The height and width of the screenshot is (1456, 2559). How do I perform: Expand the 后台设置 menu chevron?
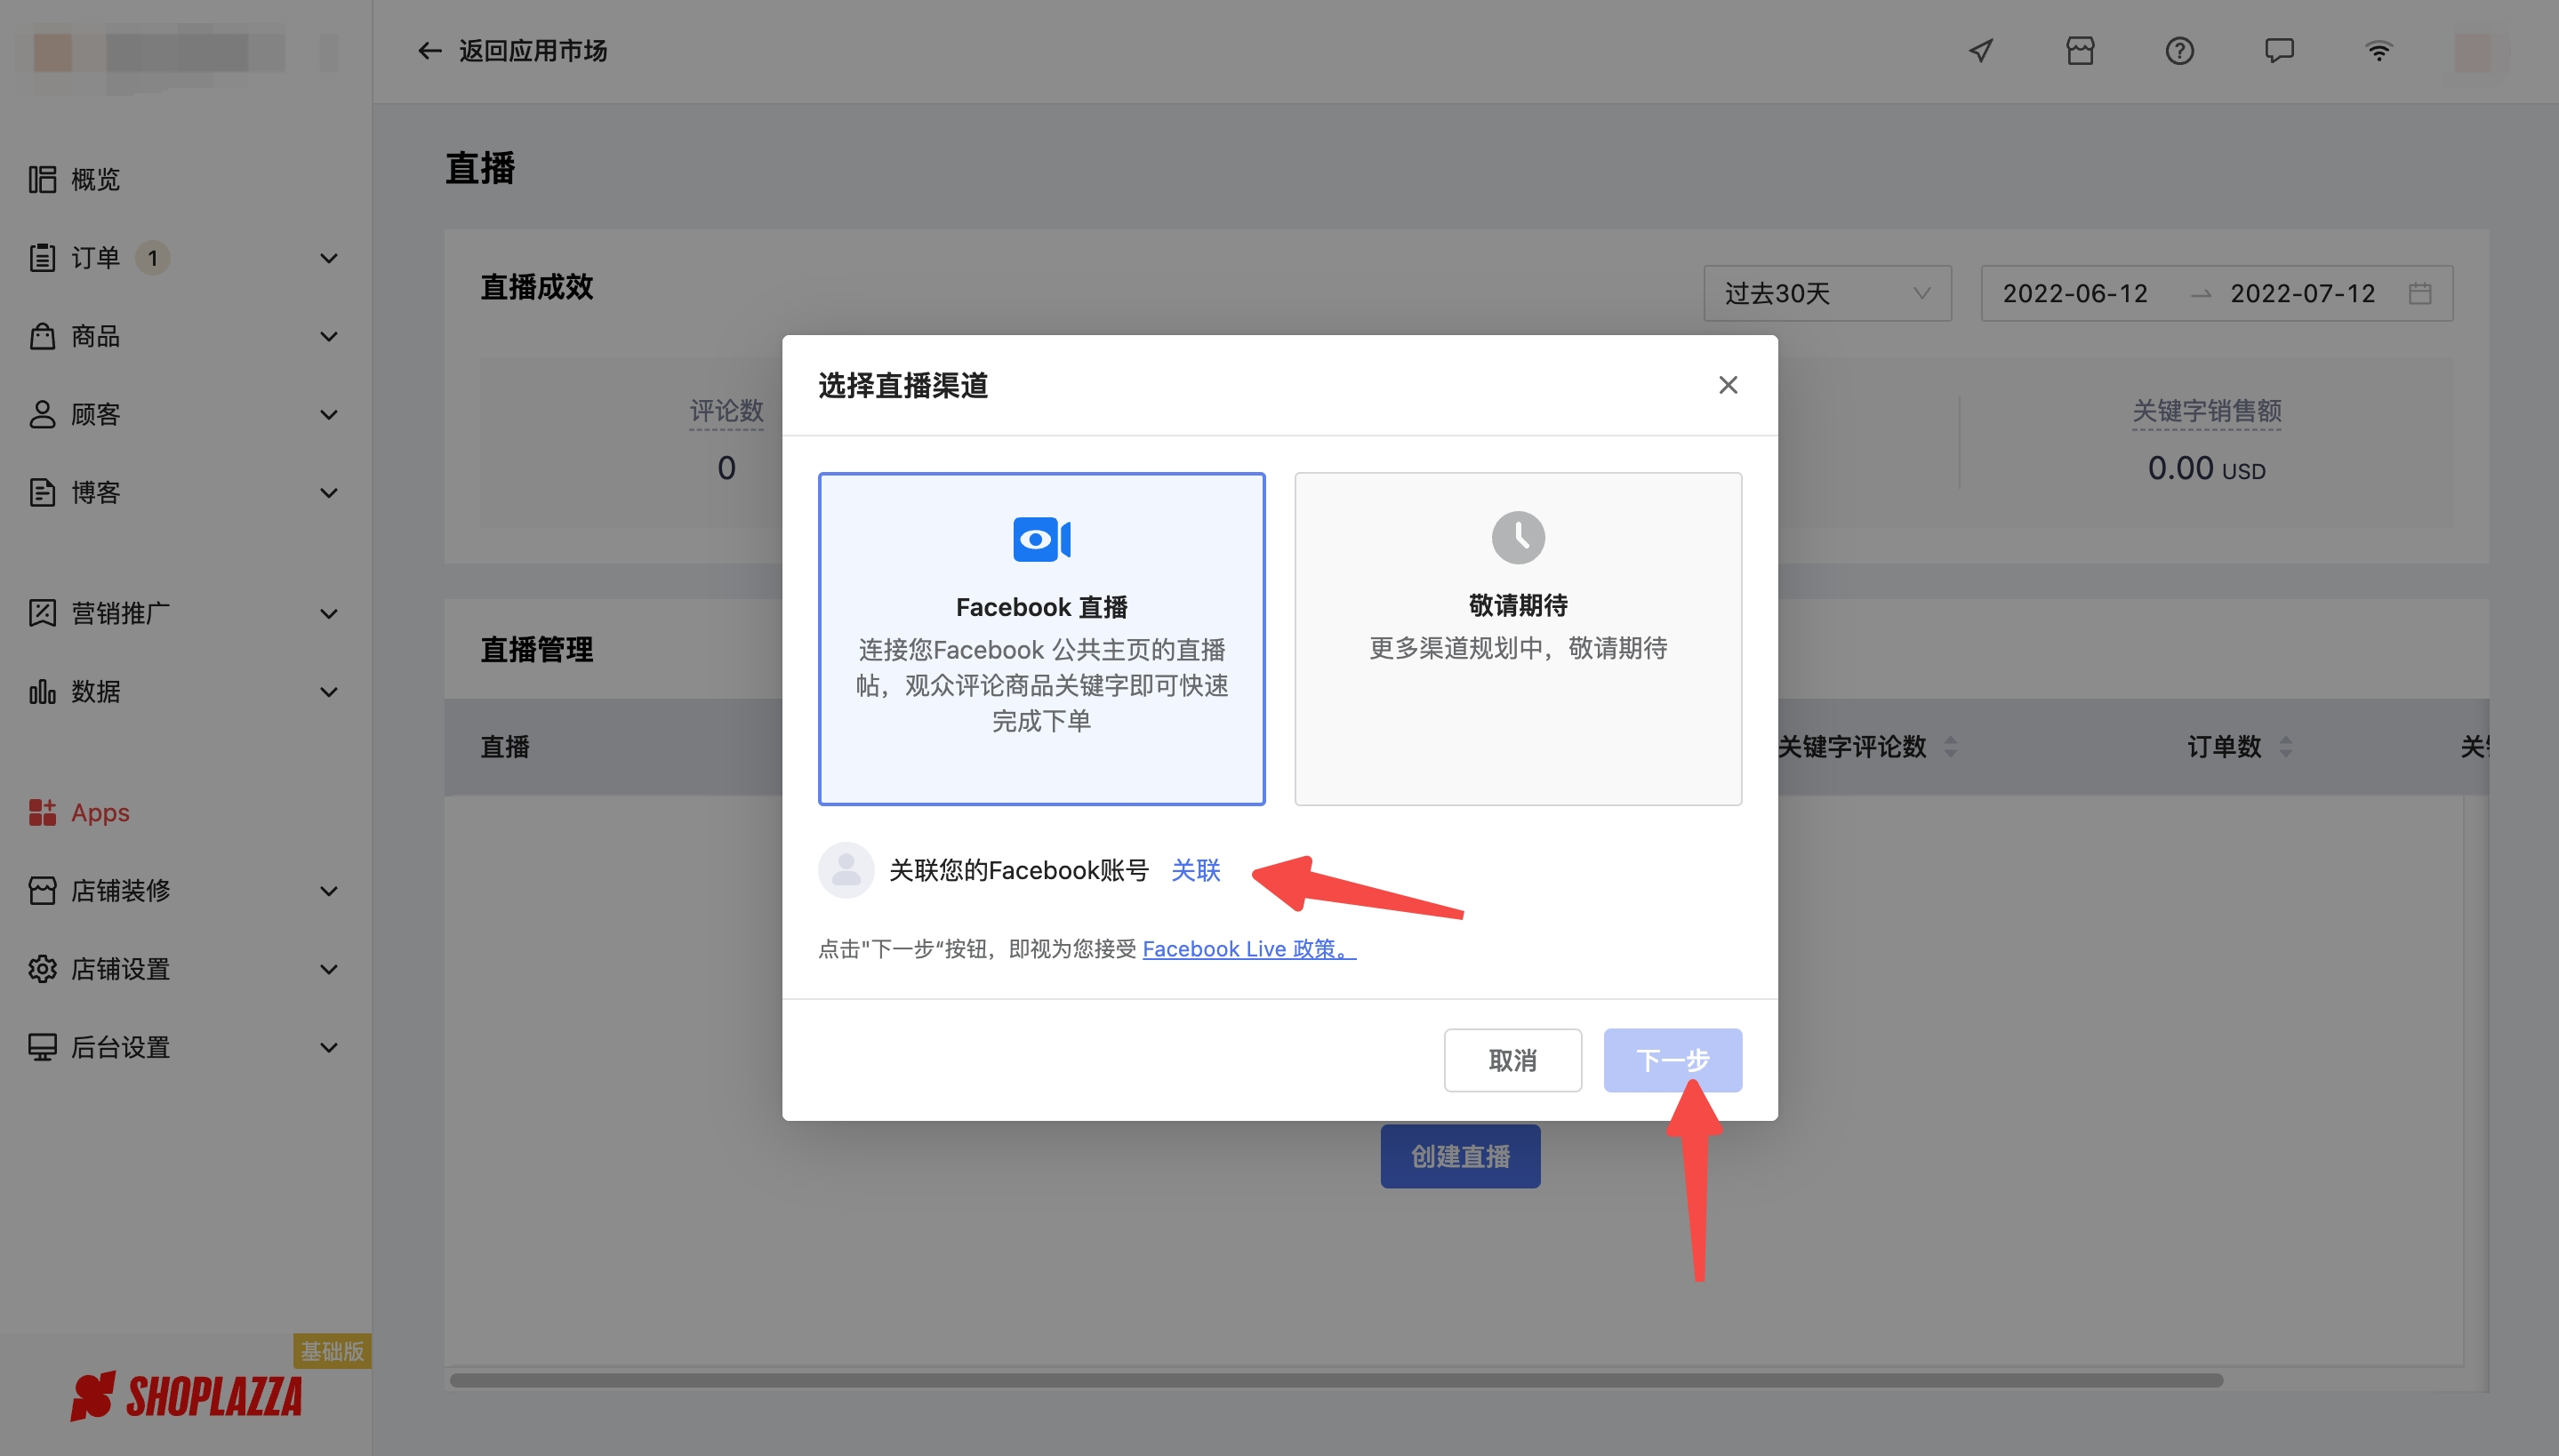[x=328, y=1047]
